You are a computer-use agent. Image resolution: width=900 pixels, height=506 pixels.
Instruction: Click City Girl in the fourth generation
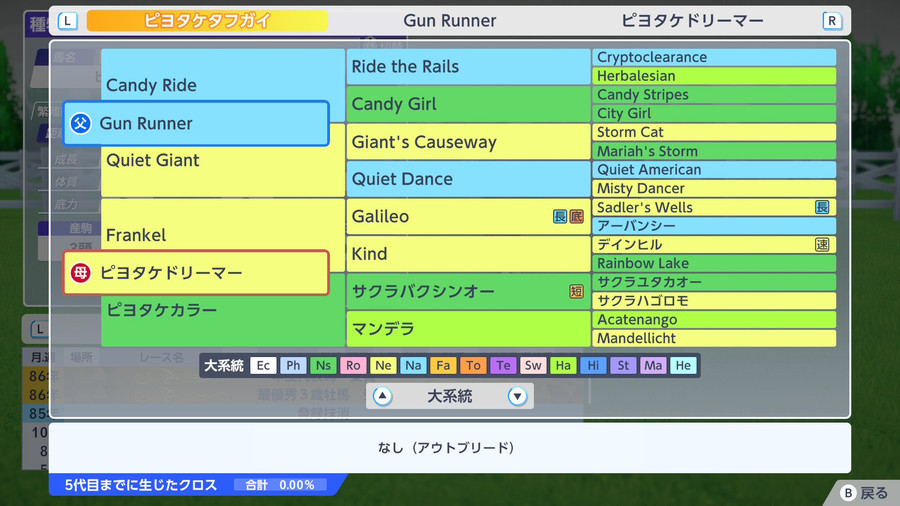(x=714, y=114)
